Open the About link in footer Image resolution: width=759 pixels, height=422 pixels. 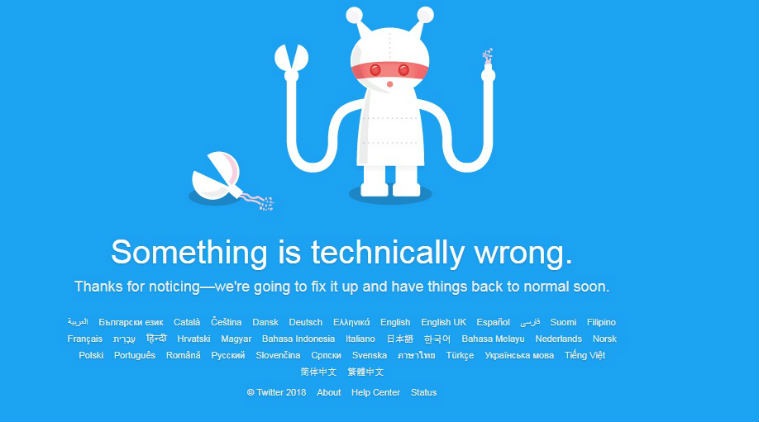tap(329, 392)
